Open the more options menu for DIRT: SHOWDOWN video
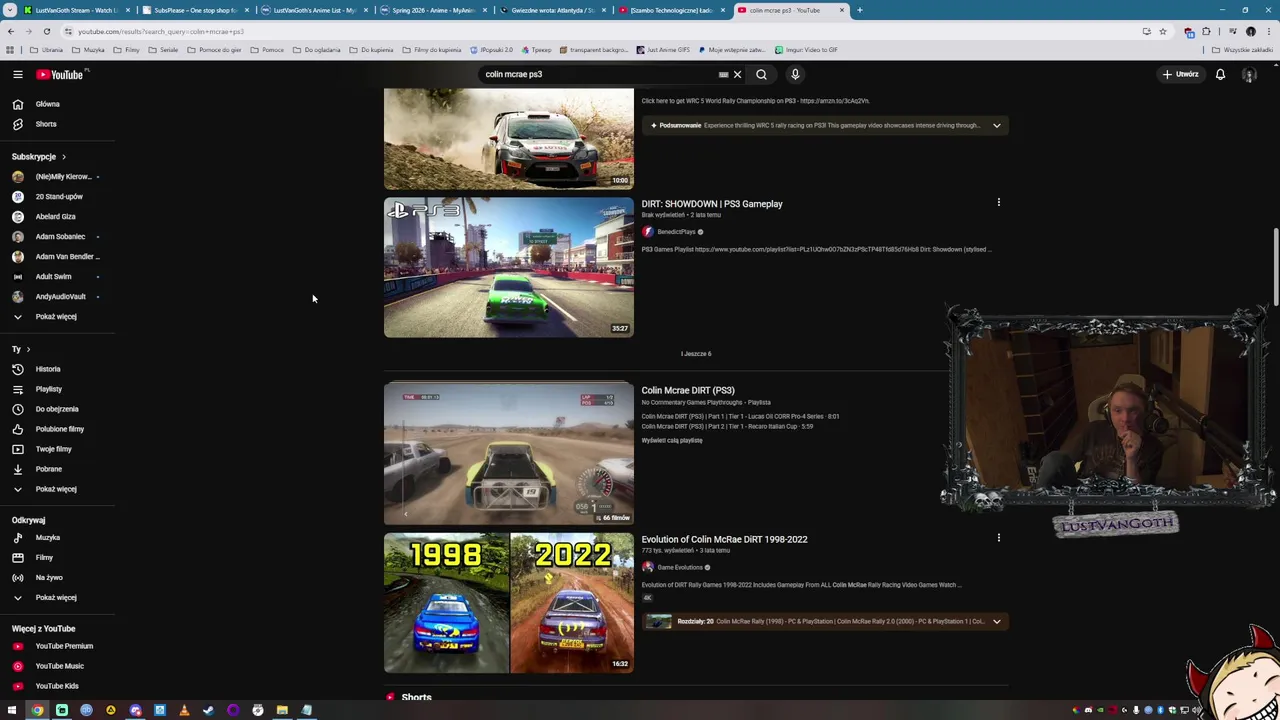 pyautogui.click(x=998, y=203)
